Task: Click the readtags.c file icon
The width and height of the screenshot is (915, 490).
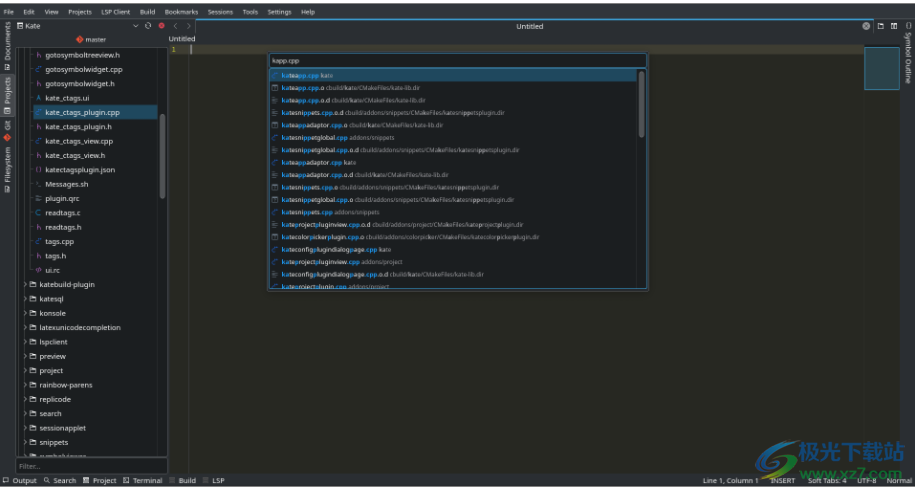Action: click(39, 212)
